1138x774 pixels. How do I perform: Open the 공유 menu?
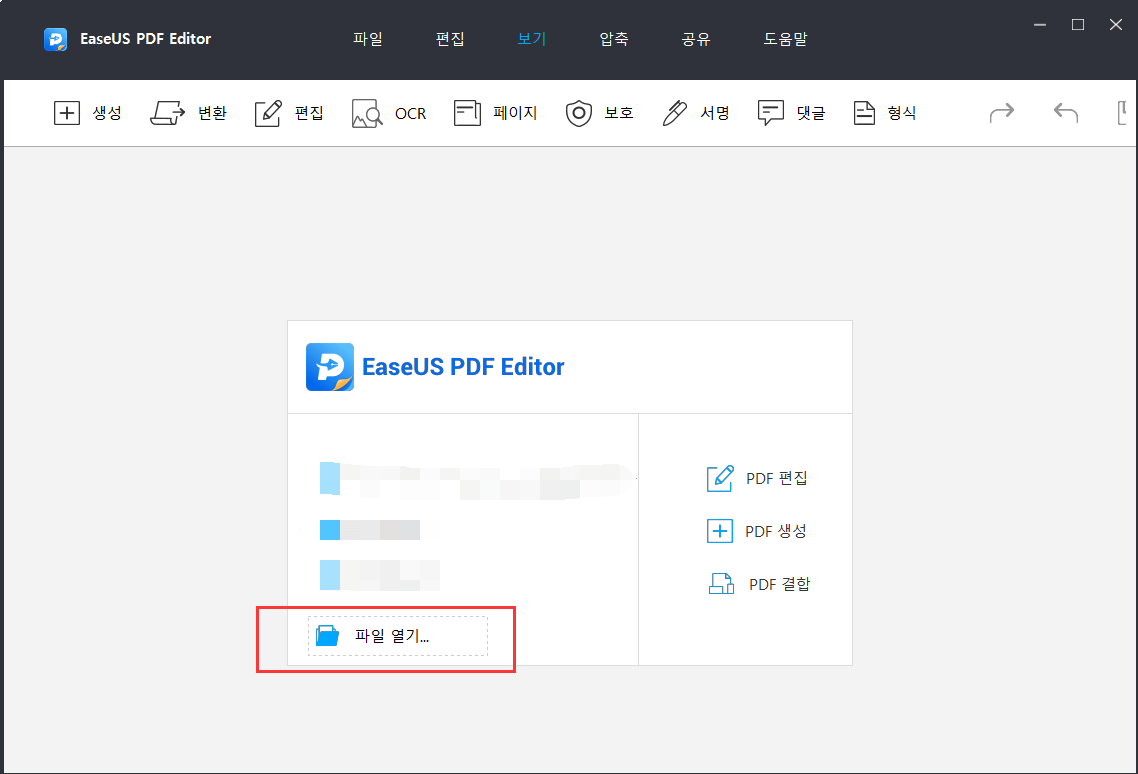point(696,39)
